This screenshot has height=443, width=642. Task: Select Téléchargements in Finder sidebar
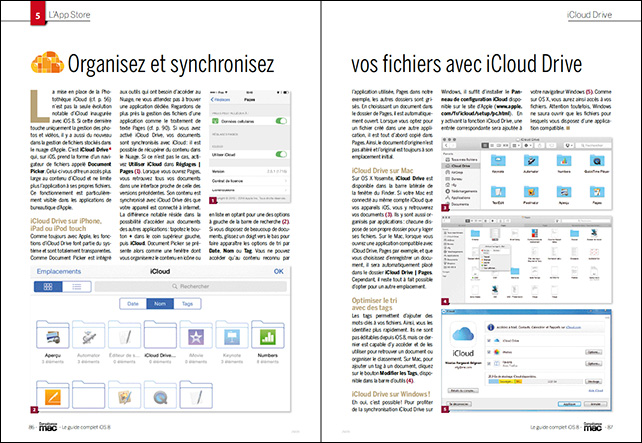point(461,191)
